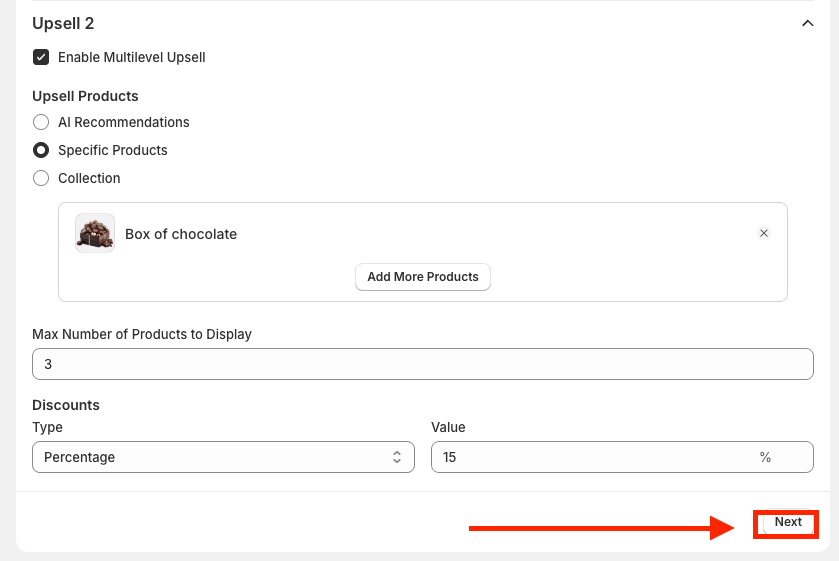Click the discount Value field showing 15
The image size is (839, 561).
pyautogui.click(x=590, y=457)
